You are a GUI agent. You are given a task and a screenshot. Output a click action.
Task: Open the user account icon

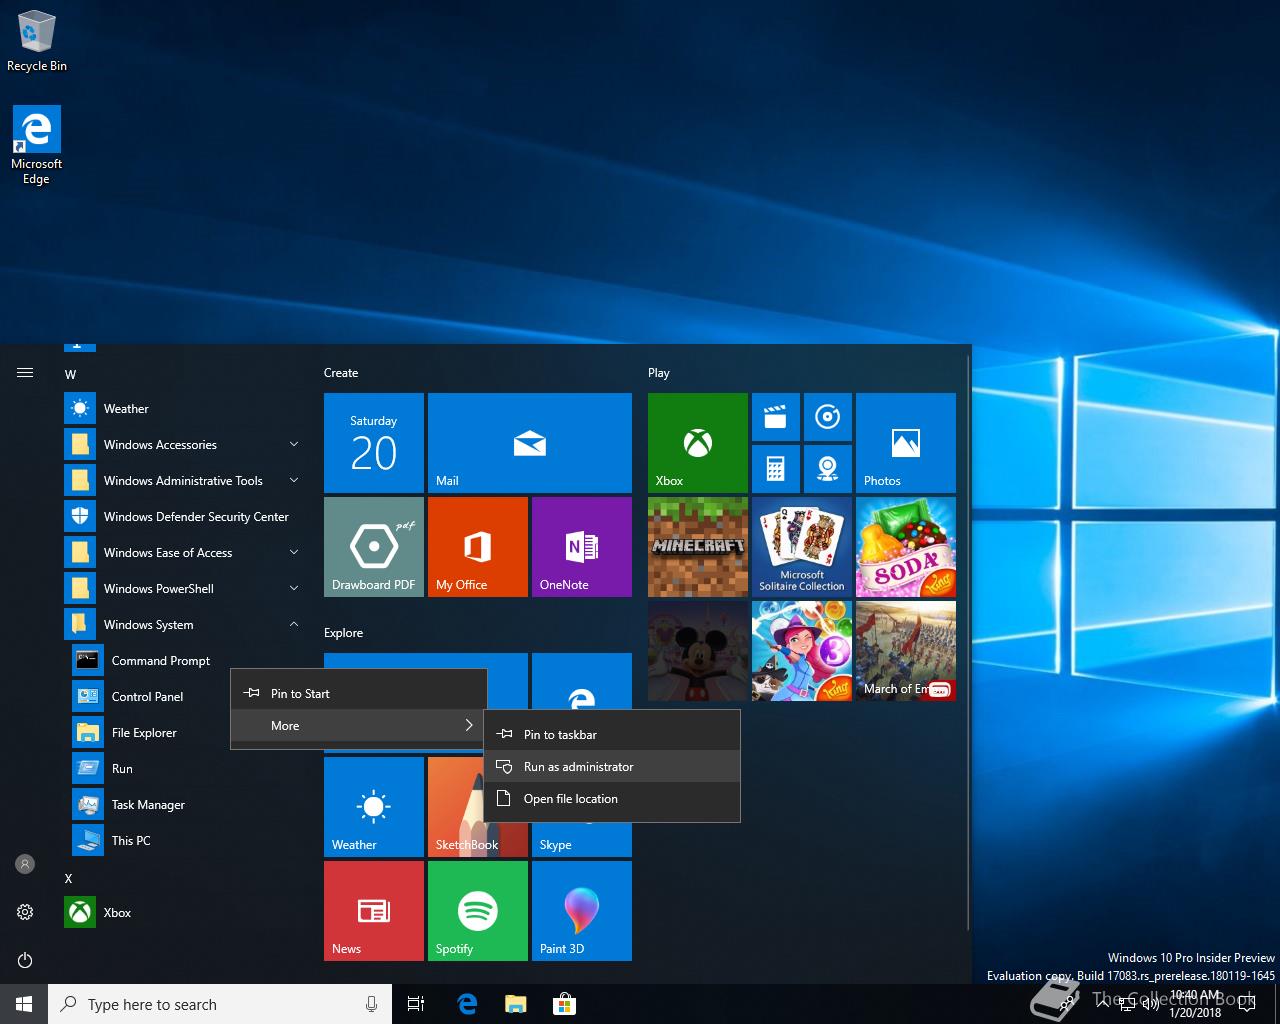(25, 863)
